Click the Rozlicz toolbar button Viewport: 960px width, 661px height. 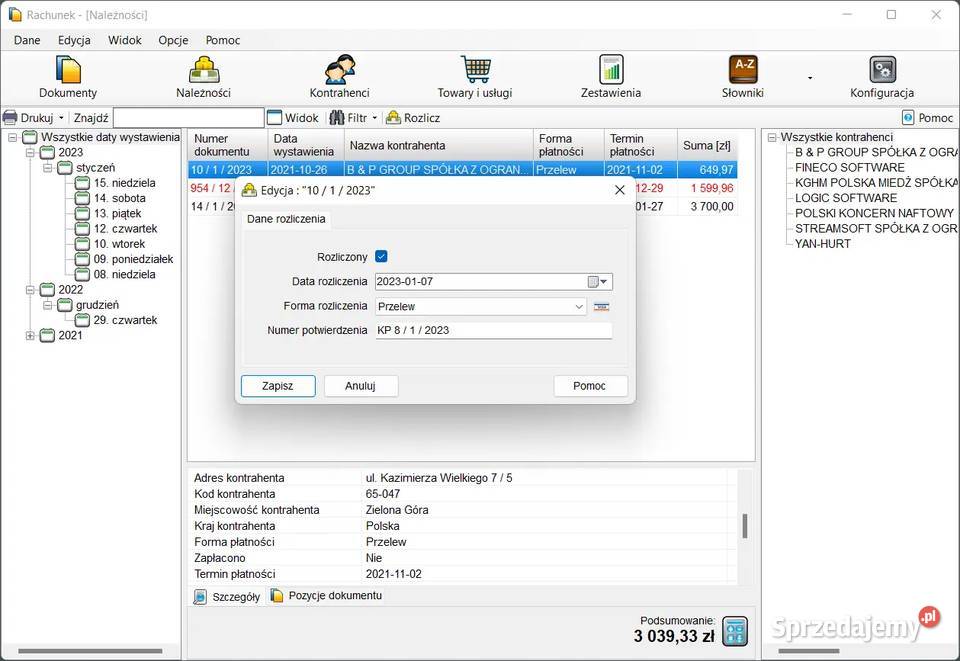pyautogui.click(x=413, y=118)
